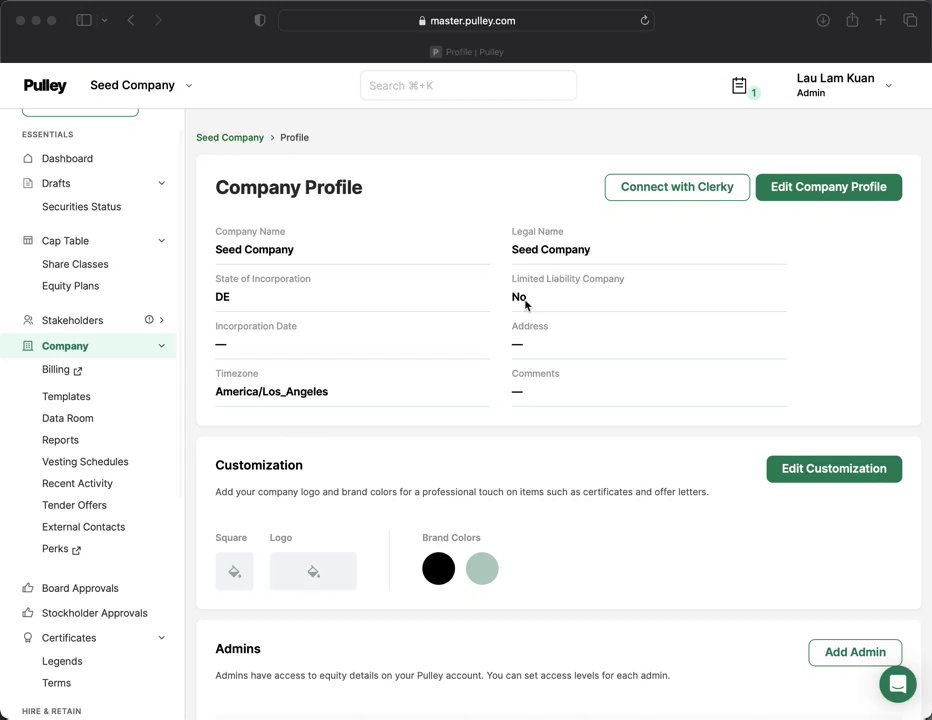Screen dimensions: 932x720
Task: Click the Drafts document icon
Action: click(28, 183)
